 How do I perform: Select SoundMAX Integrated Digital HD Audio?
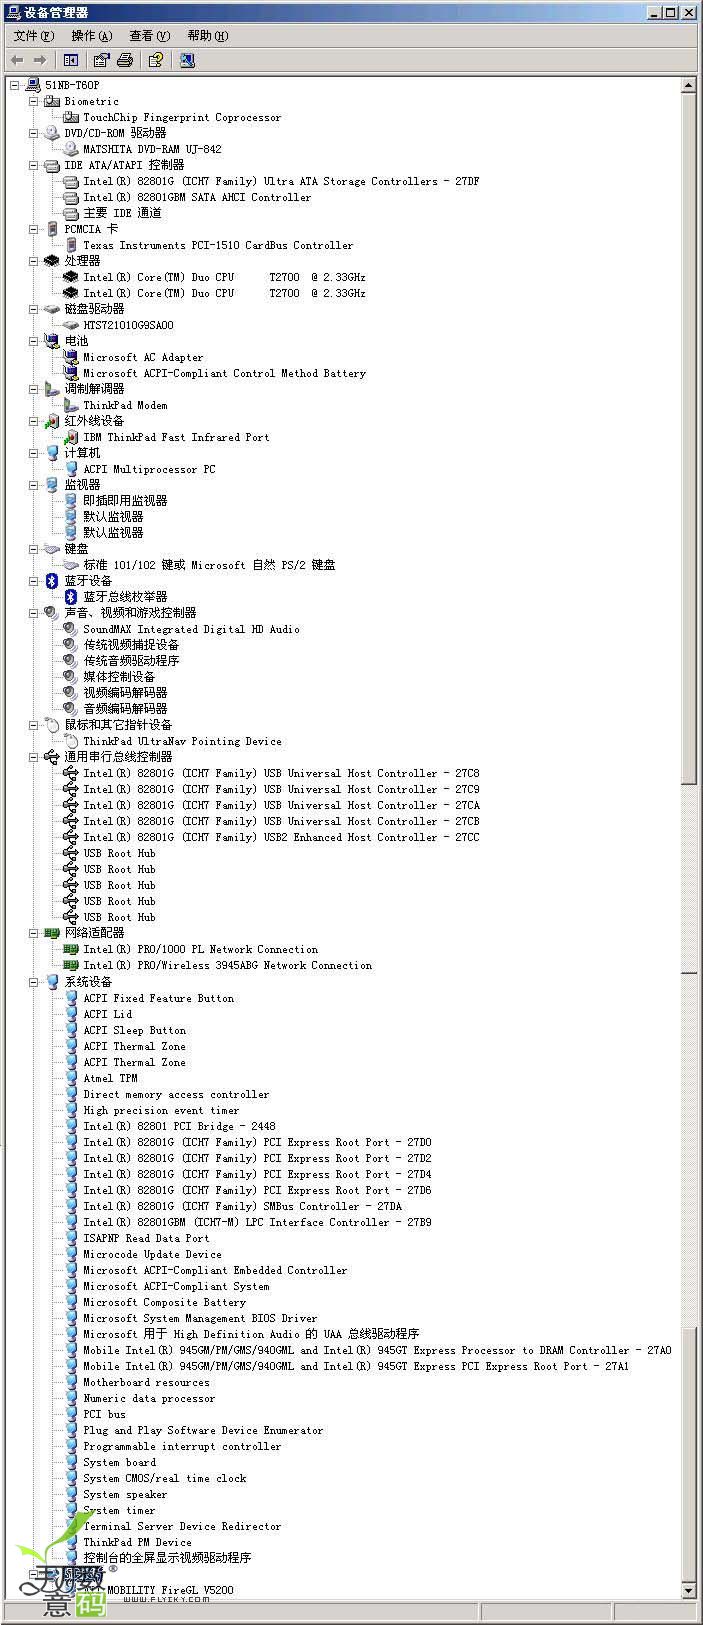click(x=191, y=629)
